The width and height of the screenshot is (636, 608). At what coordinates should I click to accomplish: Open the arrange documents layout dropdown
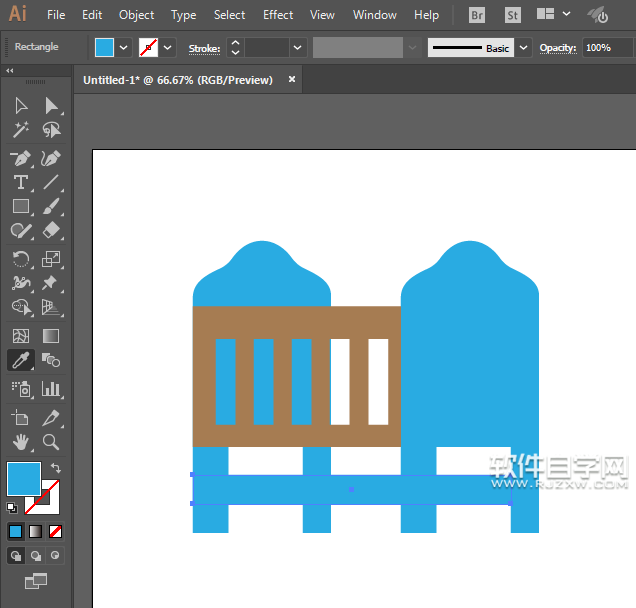click(x=567, y=15)
